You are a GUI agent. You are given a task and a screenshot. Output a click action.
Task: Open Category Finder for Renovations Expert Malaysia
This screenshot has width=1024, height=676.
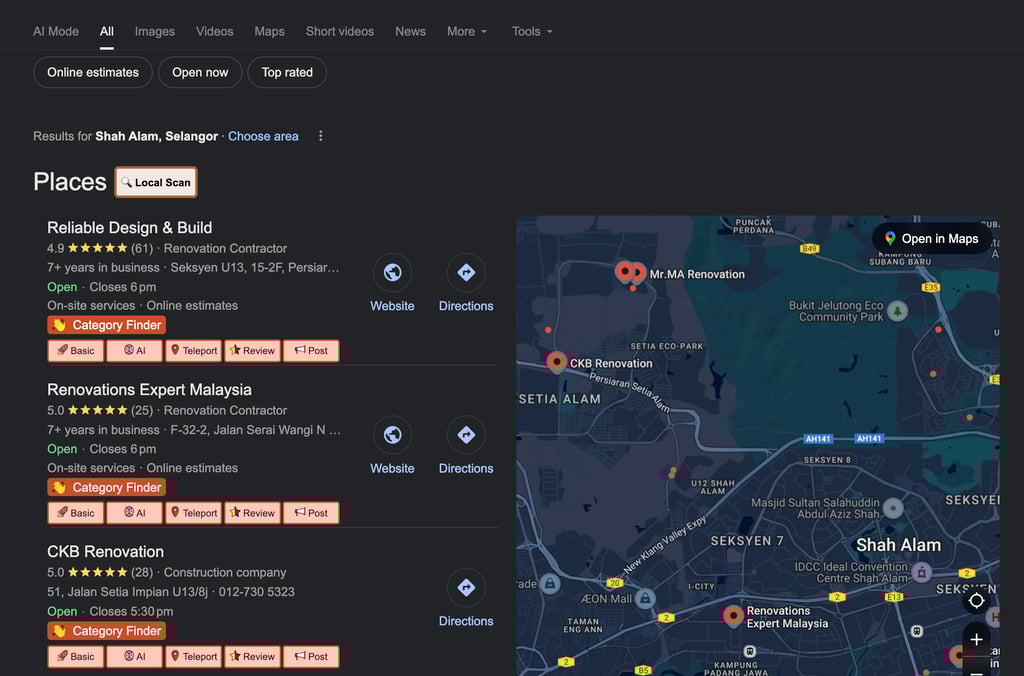click(x=106, y=487)
